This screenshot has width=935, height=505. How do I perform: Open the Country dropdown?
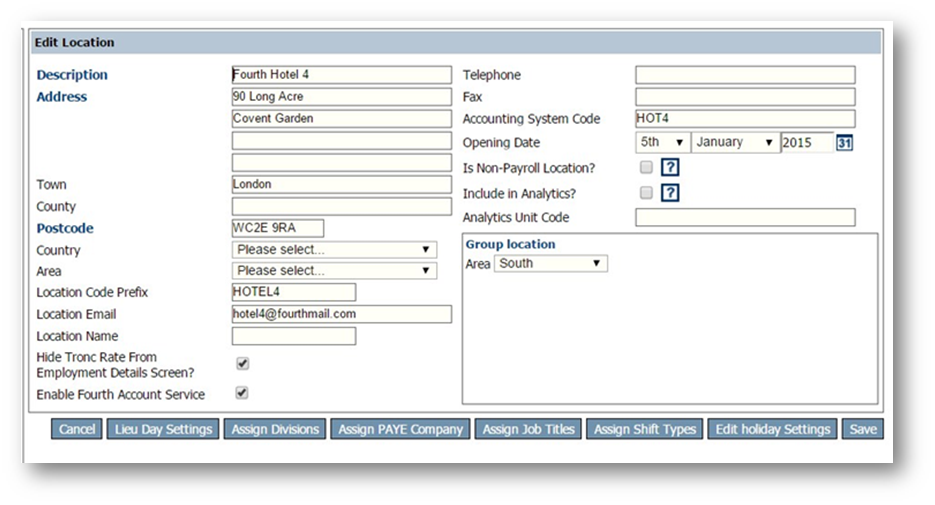click(x=334, y=250)
